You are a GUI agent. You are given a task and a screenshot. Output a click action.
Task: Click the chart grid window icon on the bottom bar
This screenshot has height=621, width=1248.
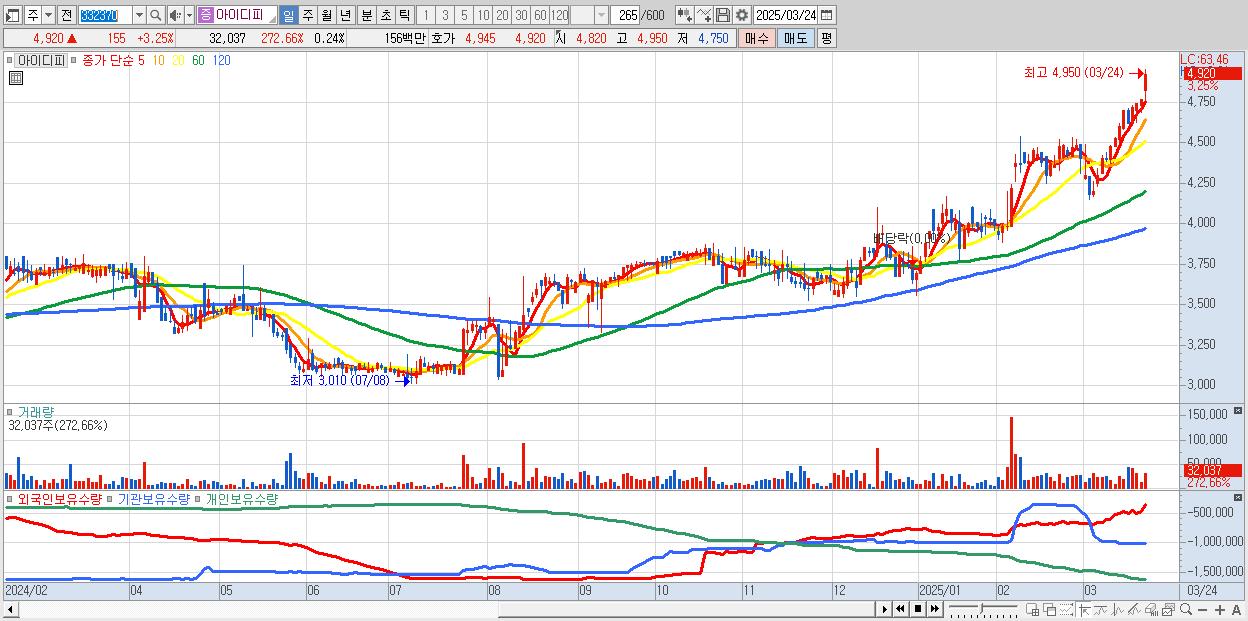click(1033, 610)
